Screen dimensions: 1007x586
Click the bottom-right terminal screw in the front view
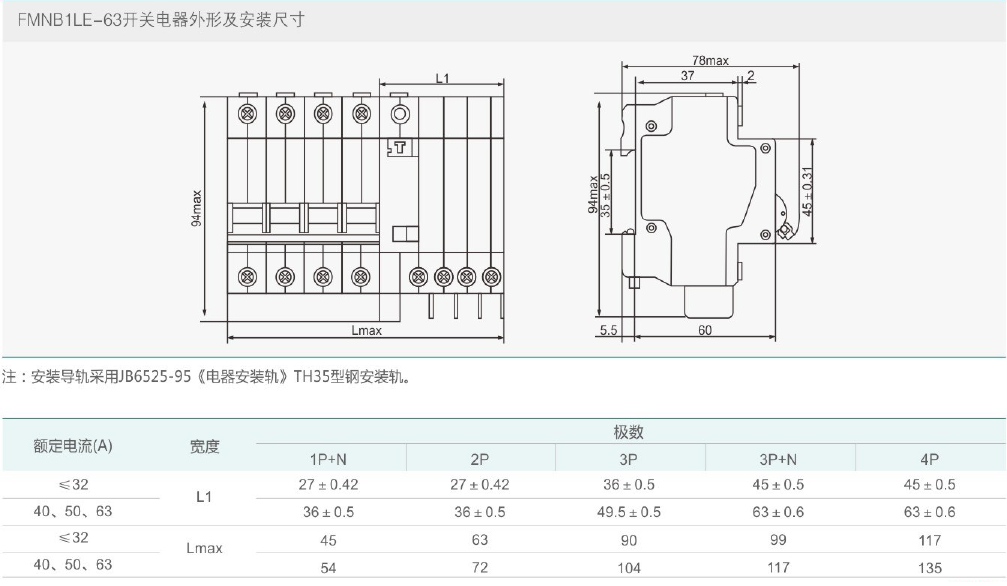click(491, 275)
